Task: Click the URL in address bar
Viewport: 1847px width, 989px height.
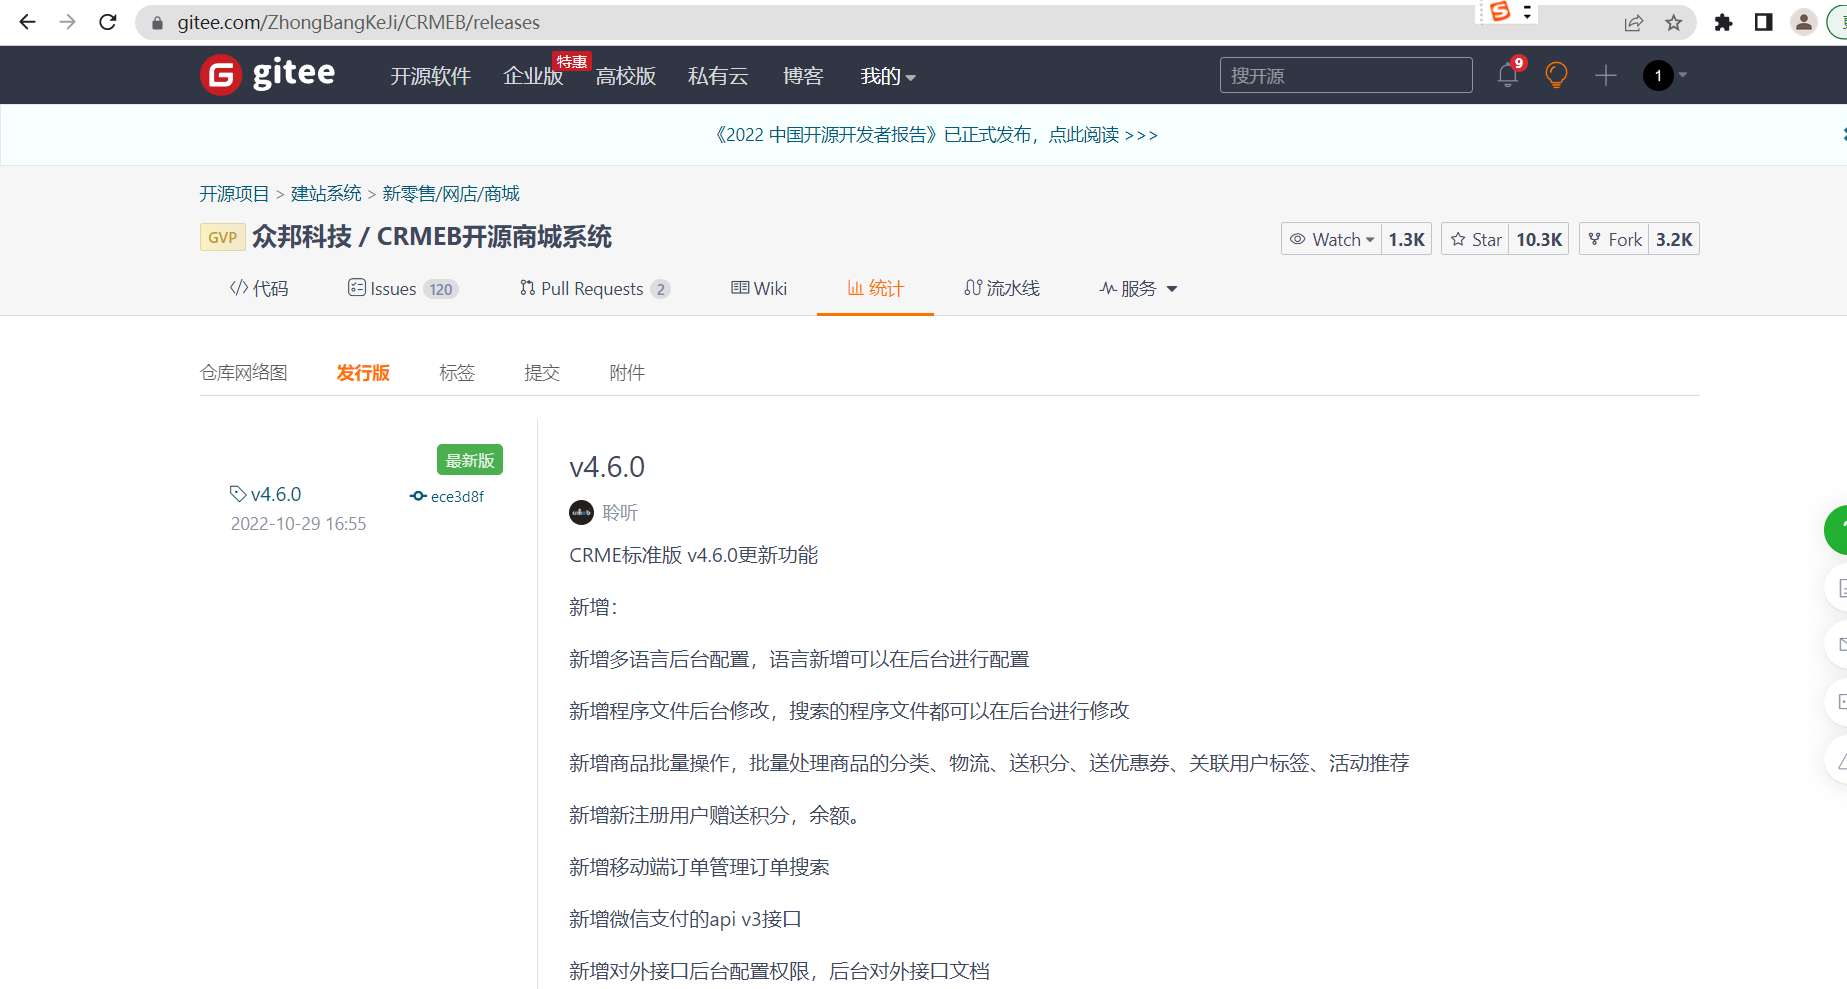Action: [x=358, y=23]
